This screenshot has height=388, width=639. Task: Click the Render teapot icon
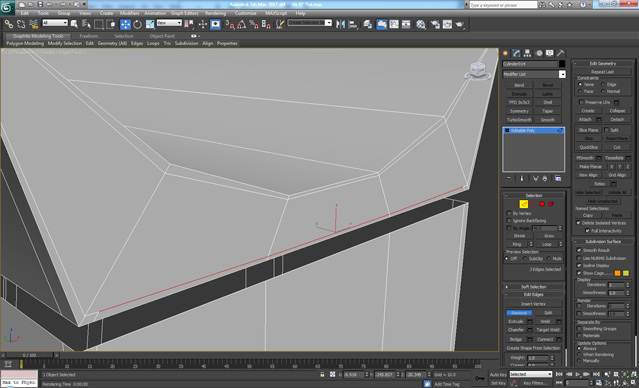point(460,24)
